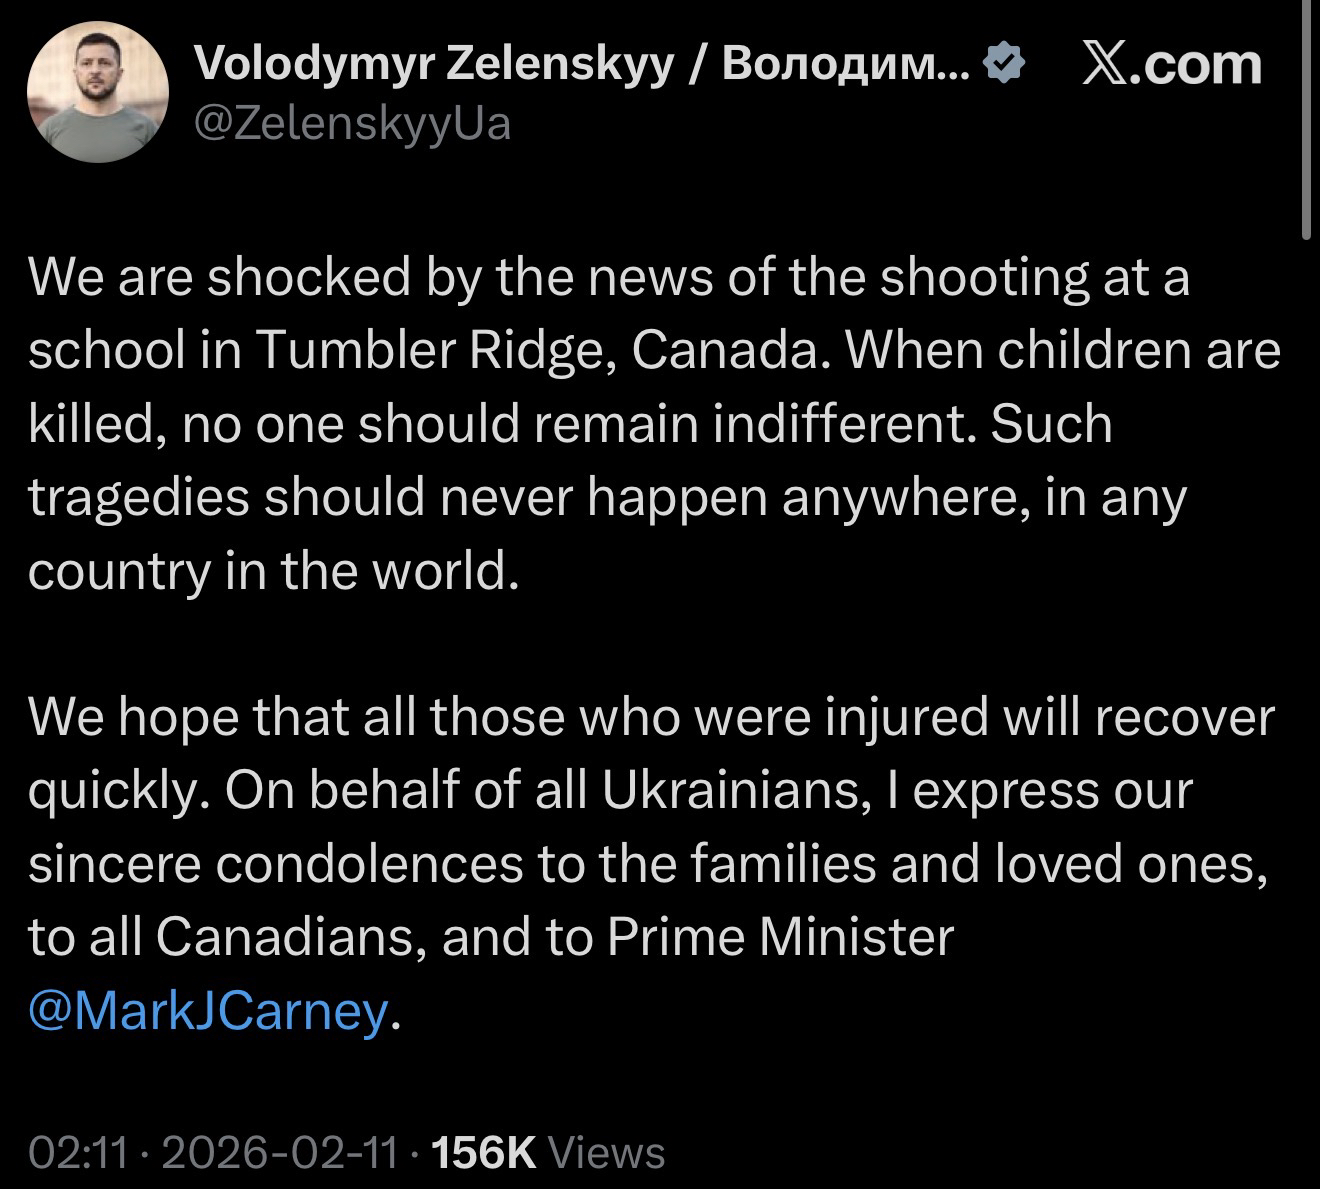This screenshot has height=1189, width=1320.
Task: Click the Views label
Action: 608,1153
